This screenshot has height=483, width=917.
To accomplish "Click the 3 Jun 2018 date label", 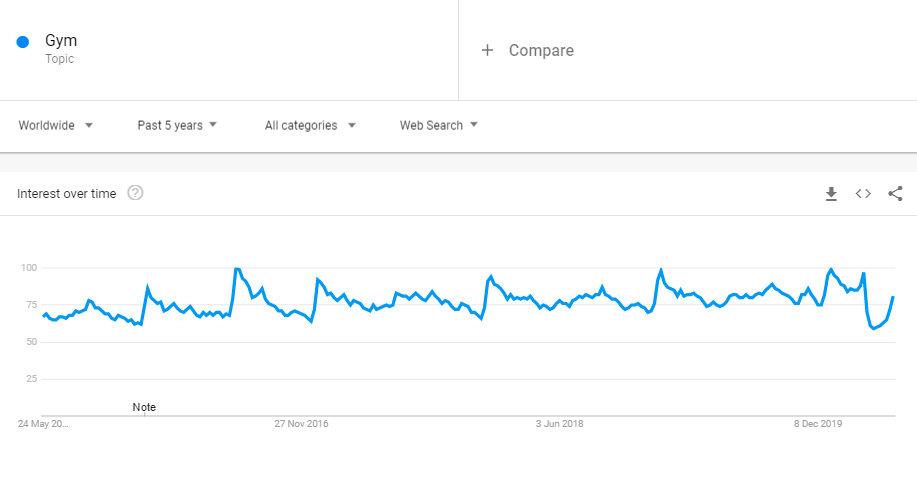I will click(x=559, y=424).
